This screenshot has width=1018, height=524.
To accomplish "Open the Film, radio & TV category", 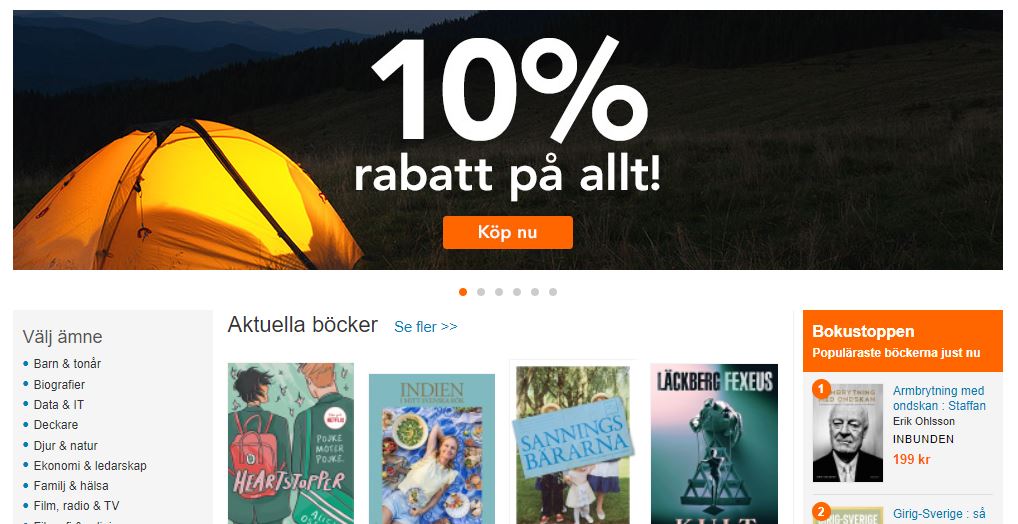I will 77,506.
